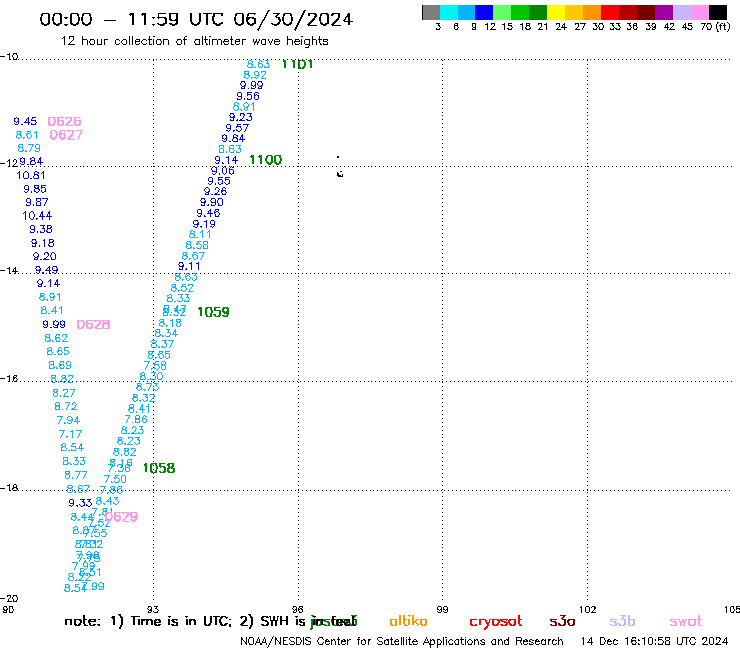The width and height of the screenshot is (740, 650).
Task: Click the wave height value 8.79
Action: click(x=29, y=148)
